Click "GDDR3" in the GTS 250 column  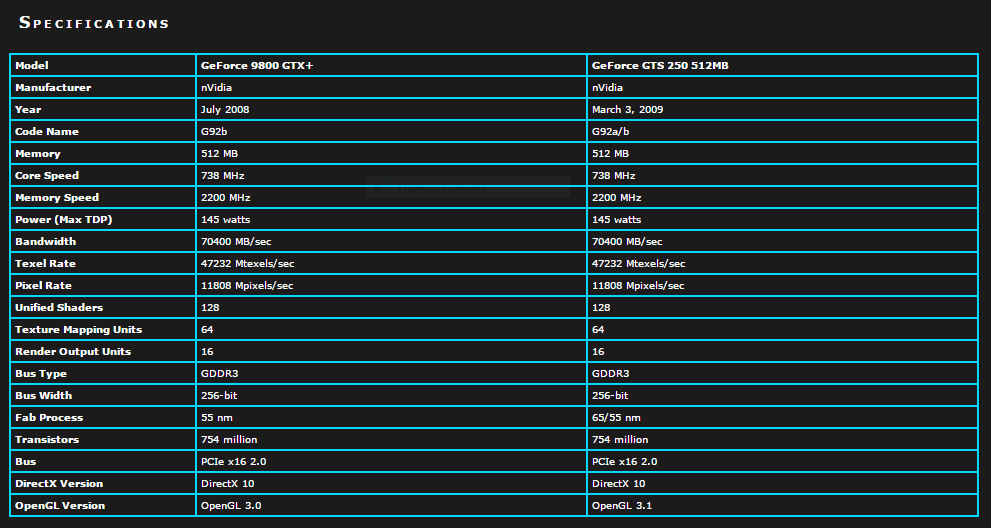(611, 374)
